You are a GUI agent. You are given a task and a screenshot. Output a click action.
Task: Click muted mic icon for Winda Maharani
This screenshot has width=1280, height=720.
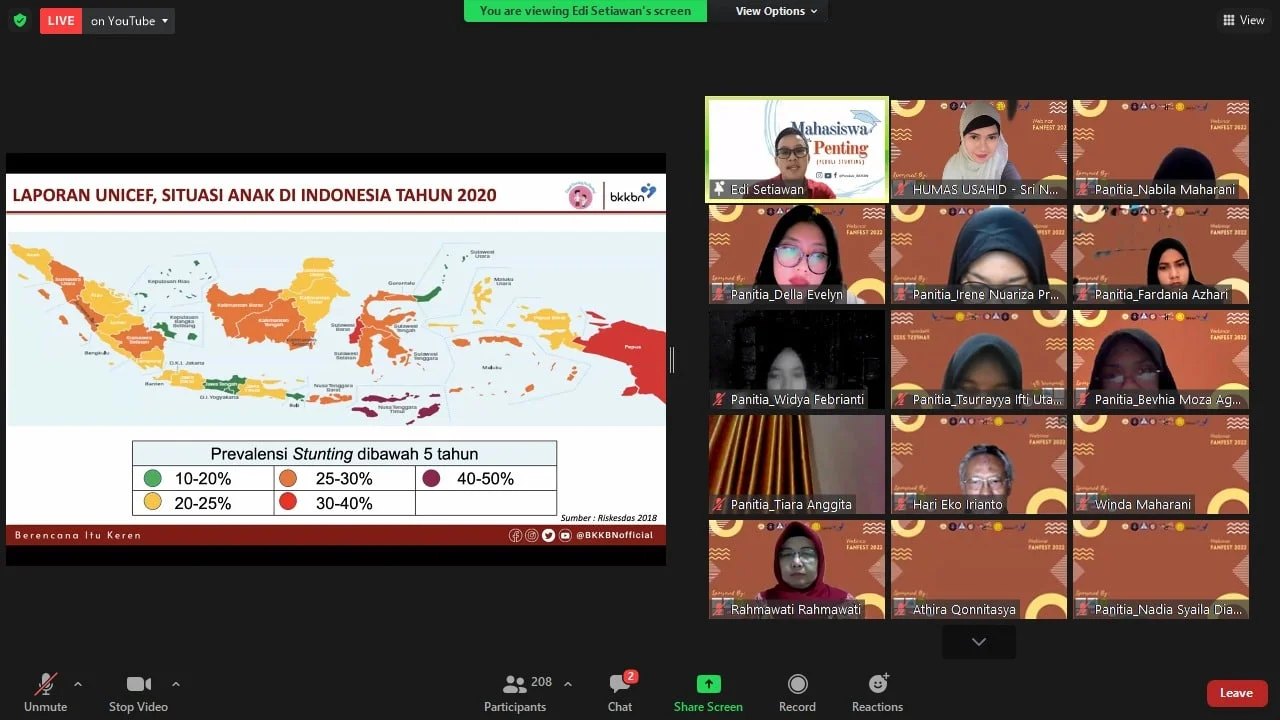coord(1083,504)
